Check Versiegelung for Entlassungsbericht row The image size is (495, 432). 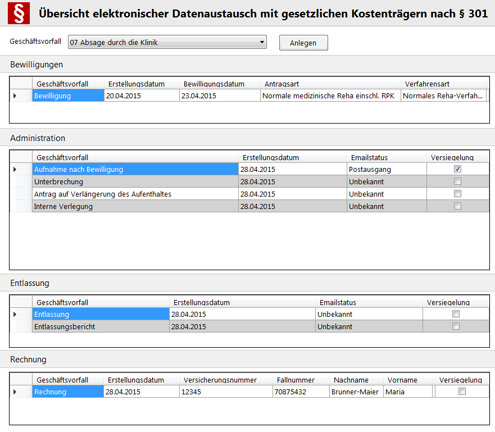(x=456, y=326)
